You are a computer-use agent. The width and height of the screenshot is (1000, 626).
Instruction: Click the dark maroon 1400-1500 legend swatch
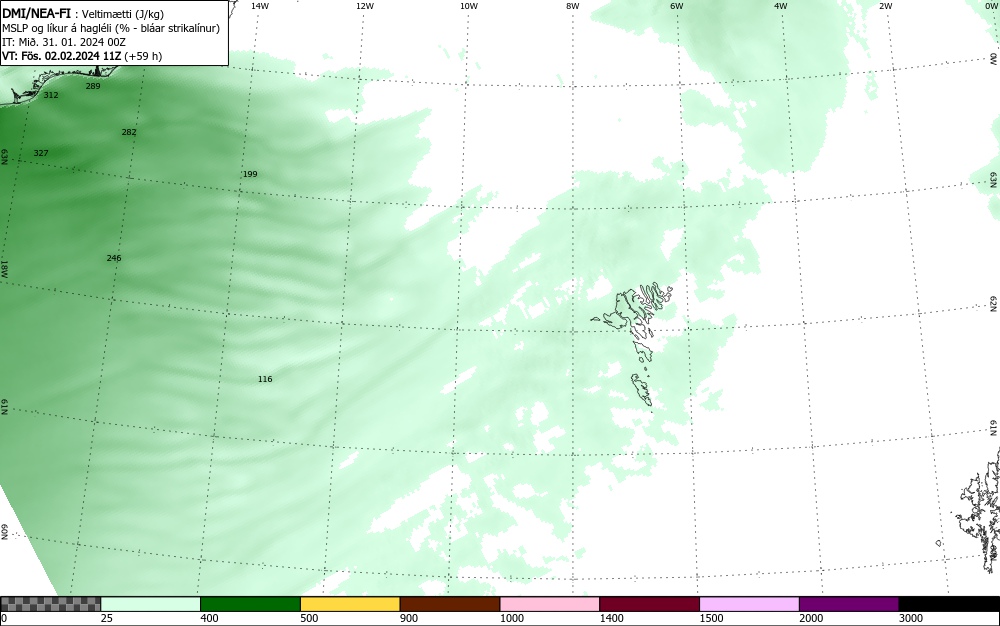click(x=649, y=604)
